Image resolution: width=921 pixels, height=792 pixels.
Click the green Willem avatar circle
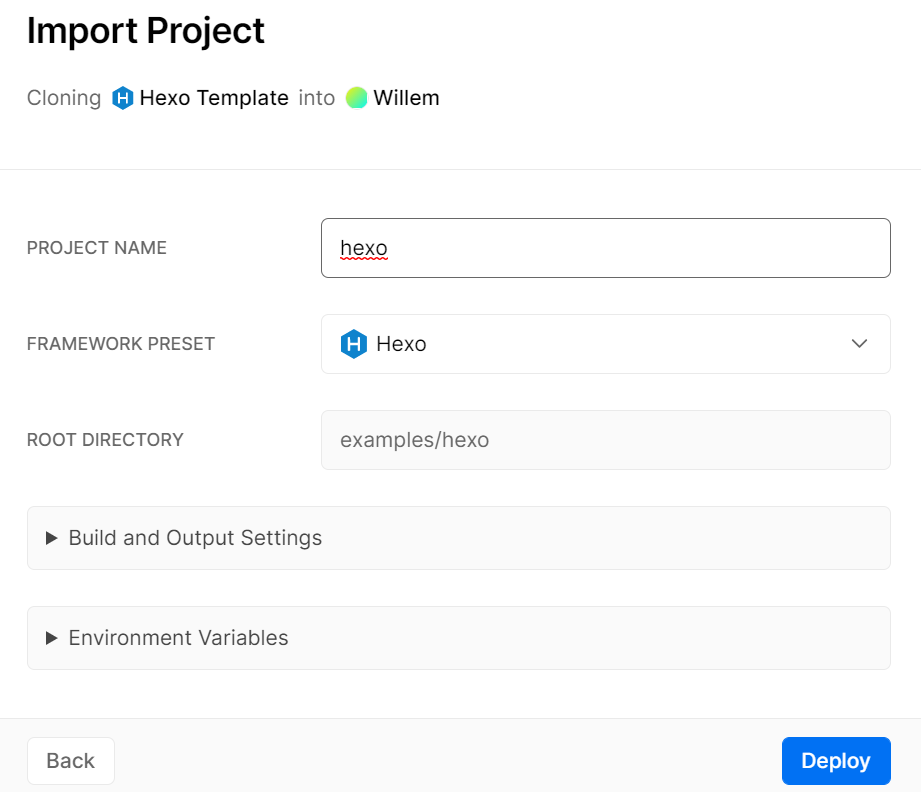pyautogui.click(x=357, y=98)
